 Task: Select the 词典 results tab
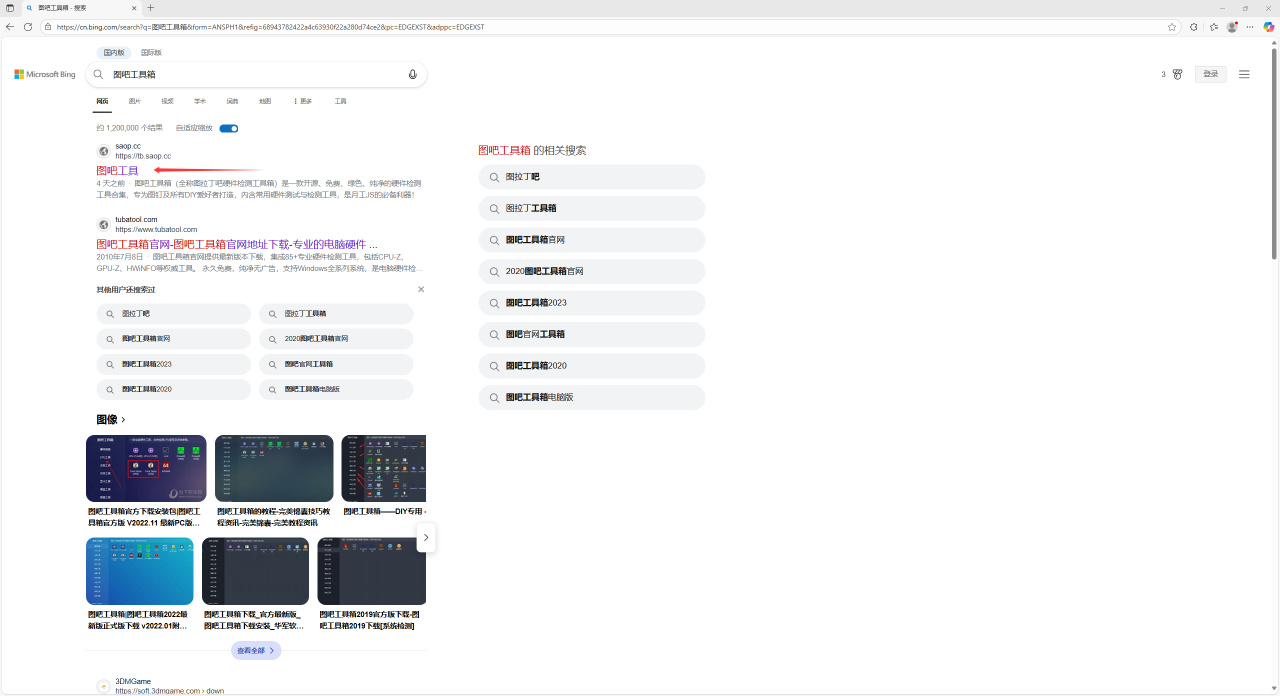pos(232,101)
